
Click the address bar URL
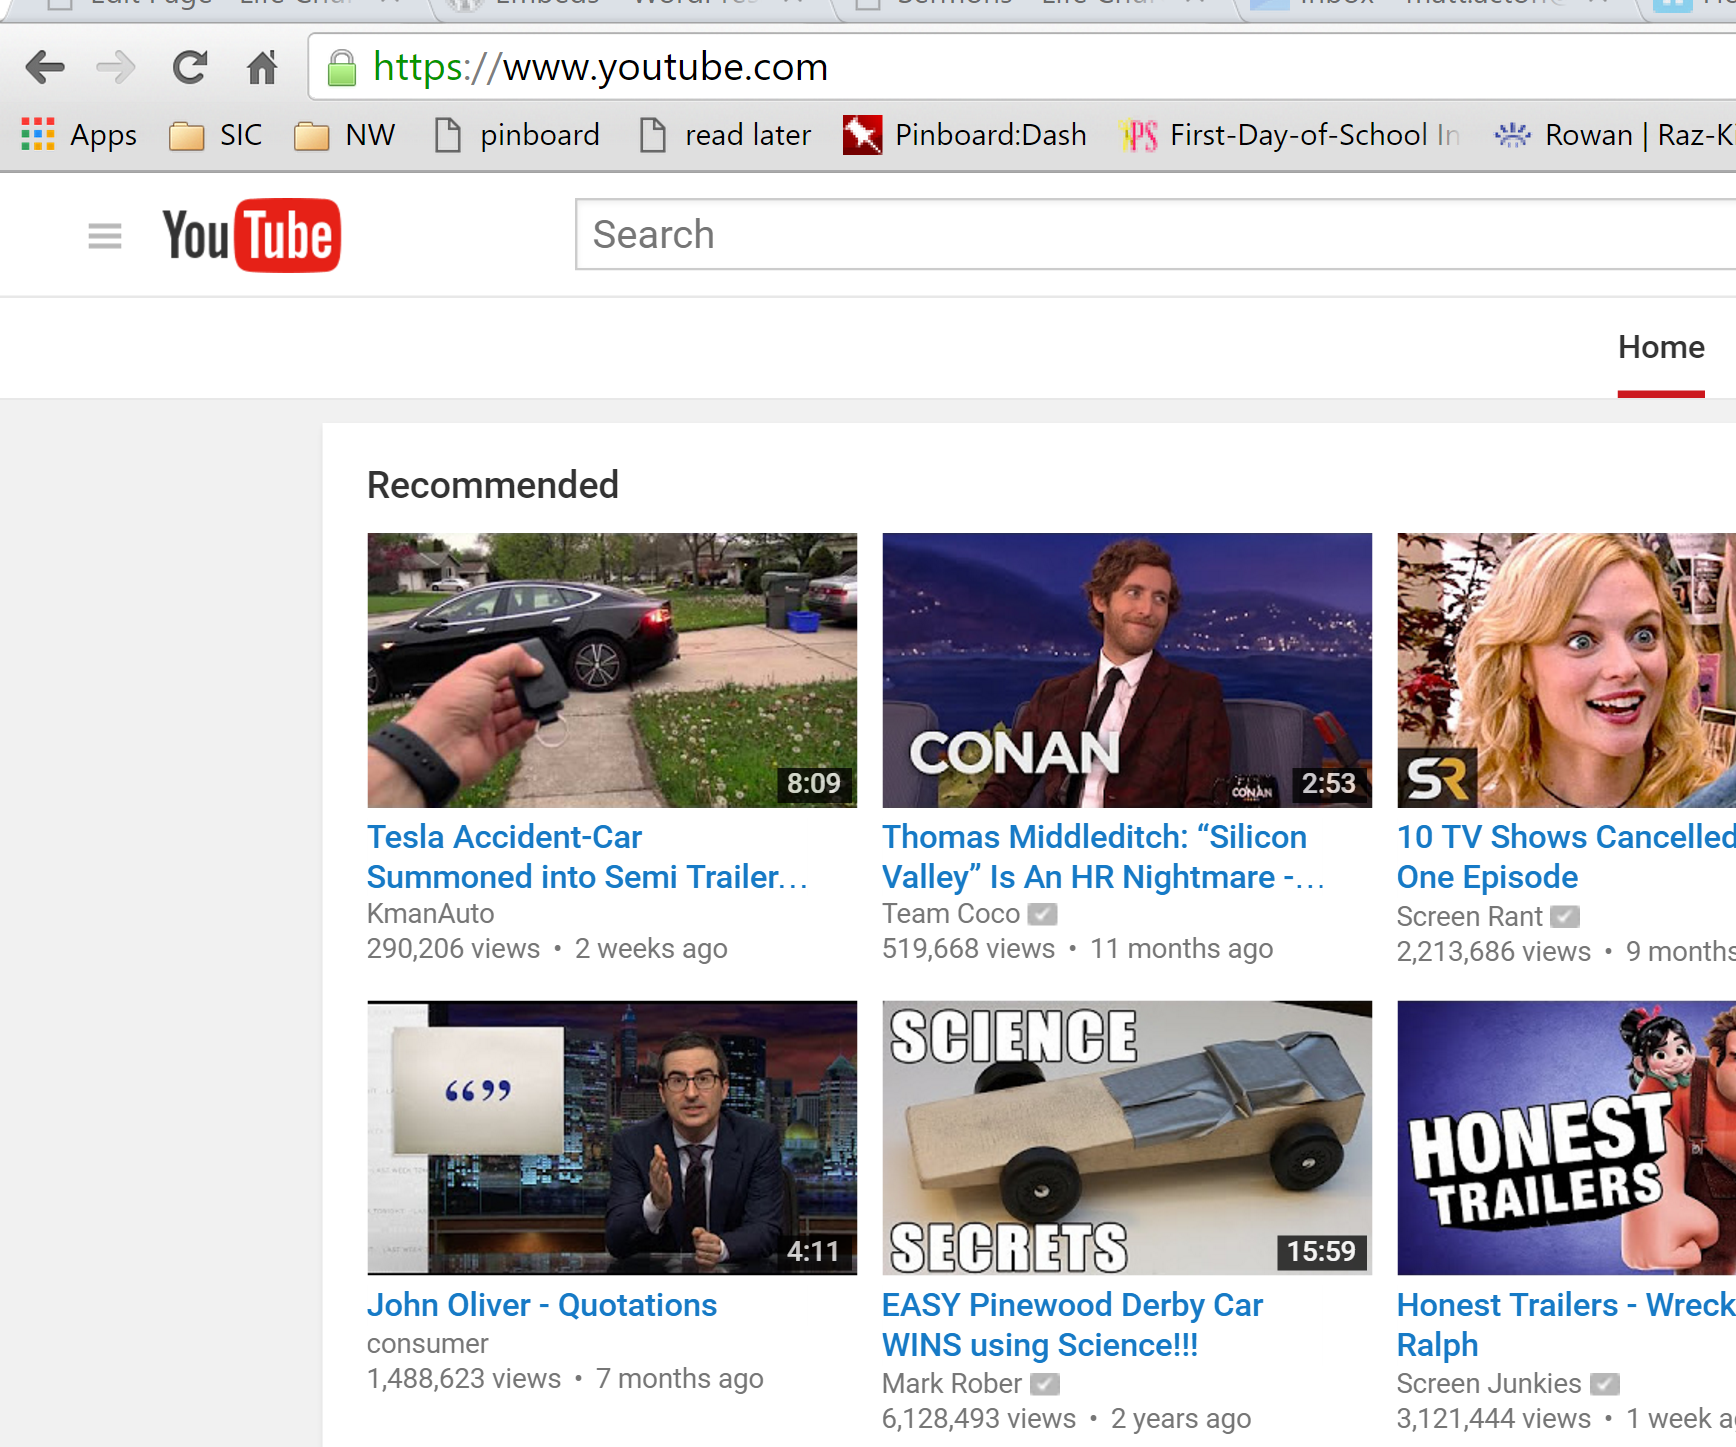tap(600, 67)
